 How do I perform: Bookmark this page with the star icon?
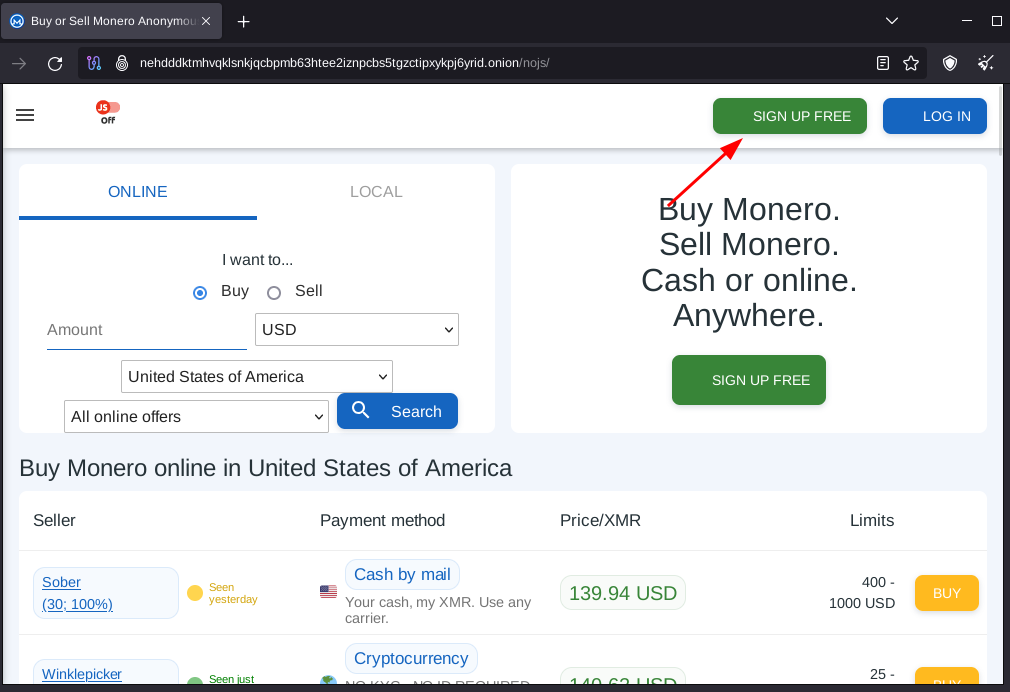911,63
